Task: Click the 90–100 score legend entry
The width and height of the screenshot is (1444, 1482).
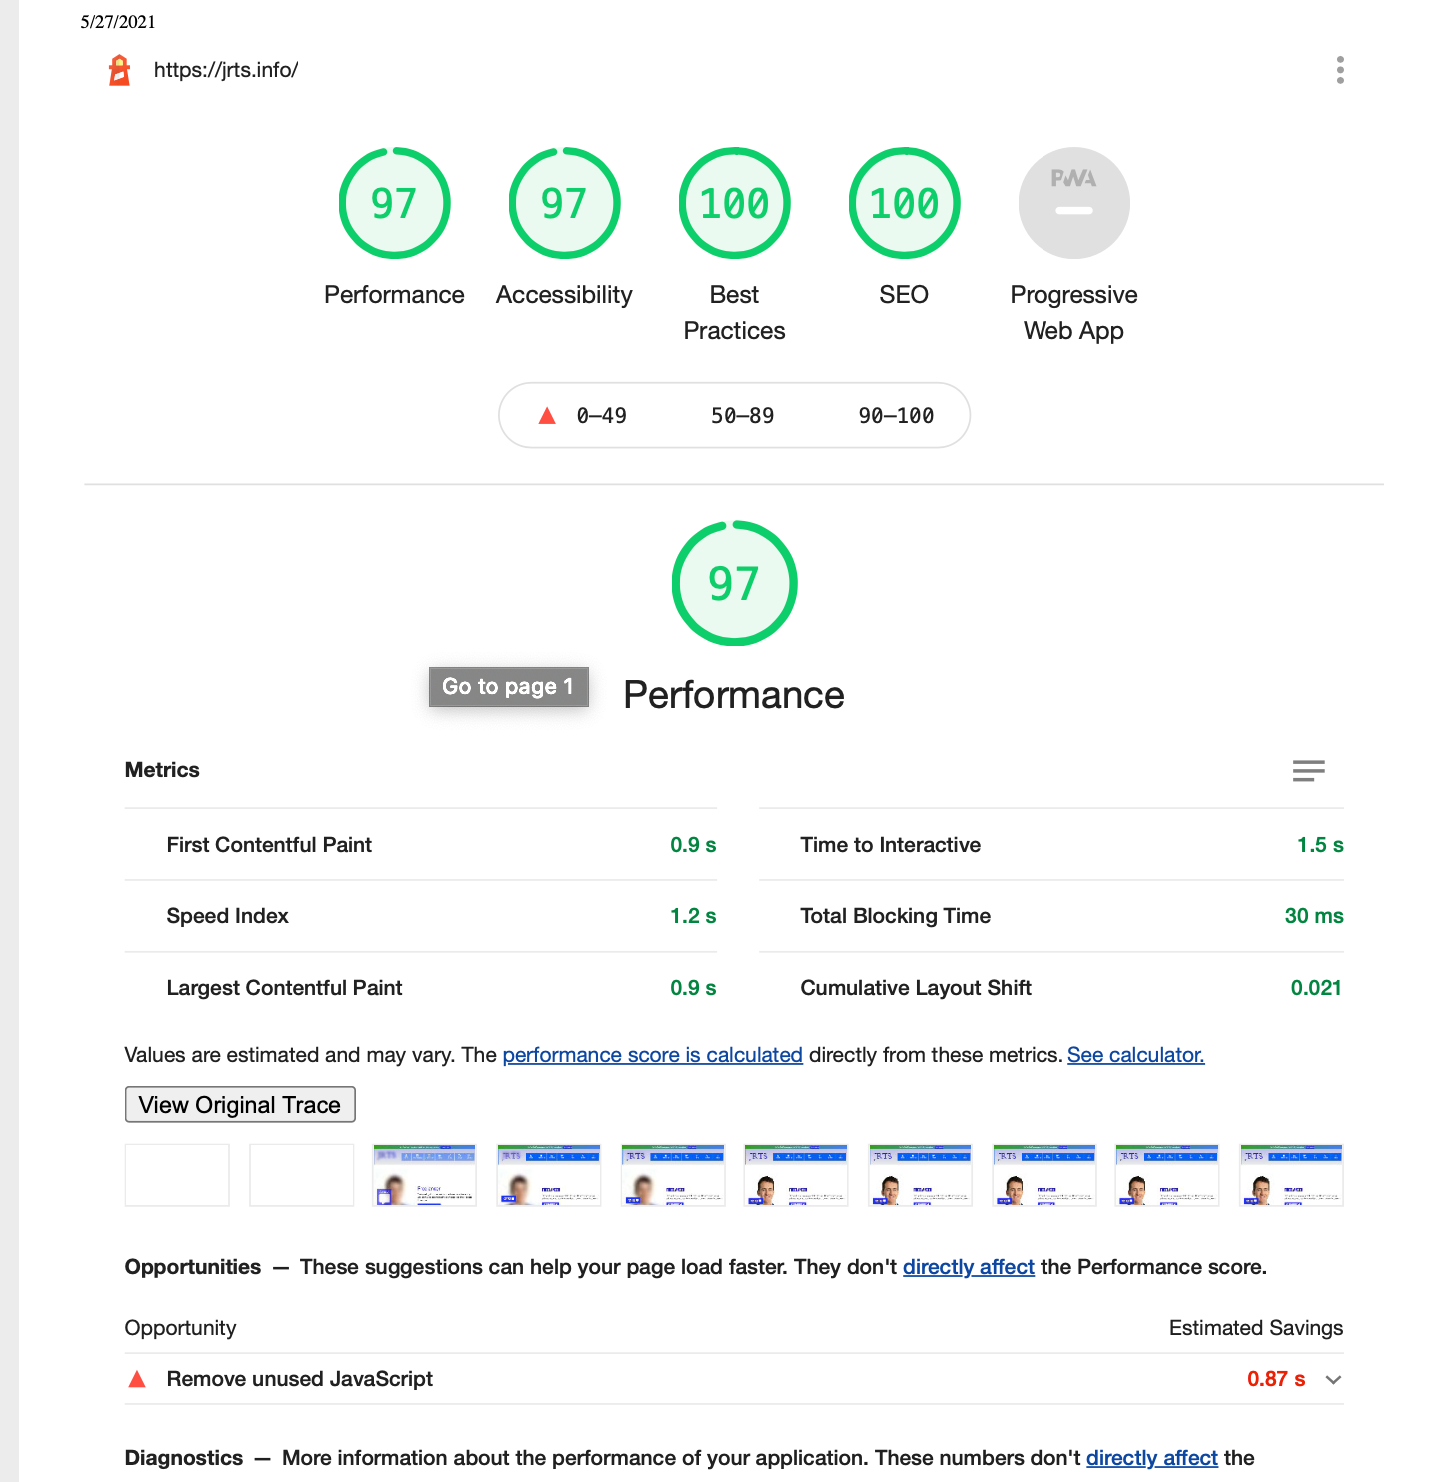Action: pyautogui.click(x=896, y=416)
